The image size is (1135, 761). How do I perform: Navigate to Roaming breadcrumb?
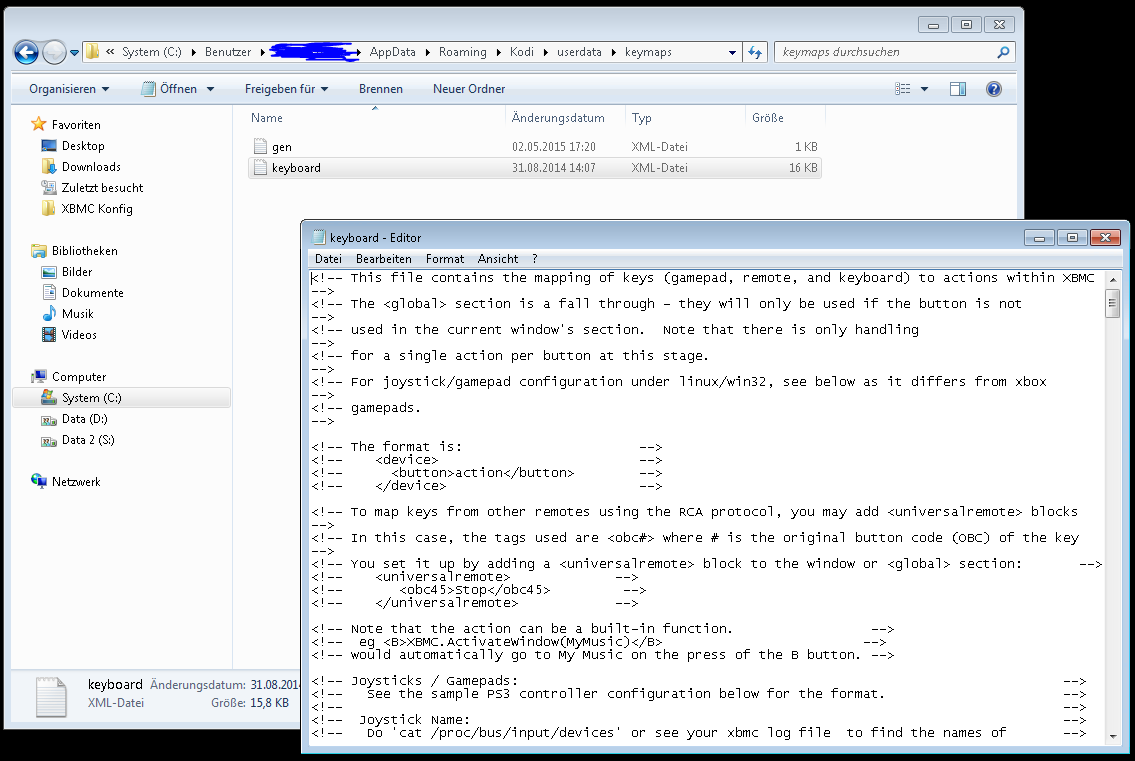(463, 52)
